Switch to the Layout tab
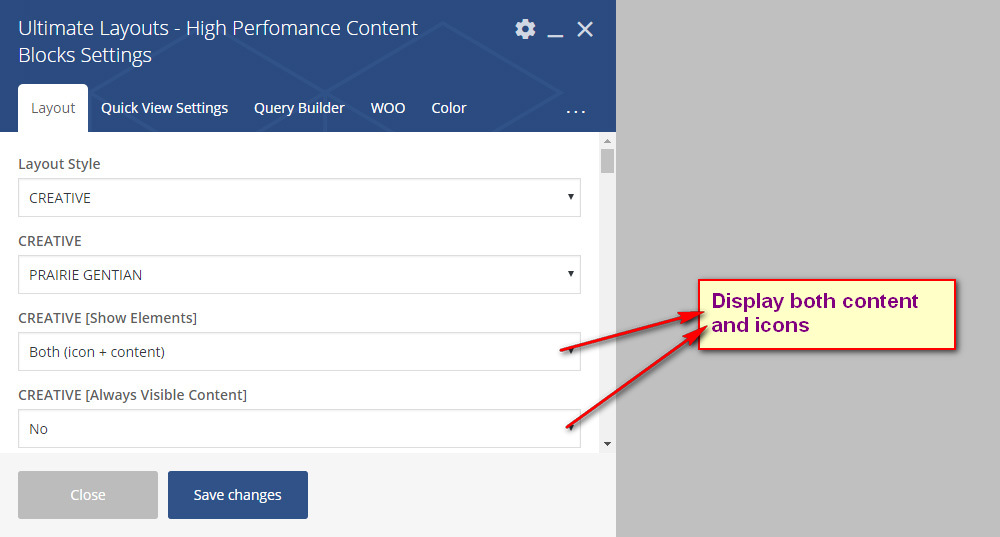 click(53, 108)
